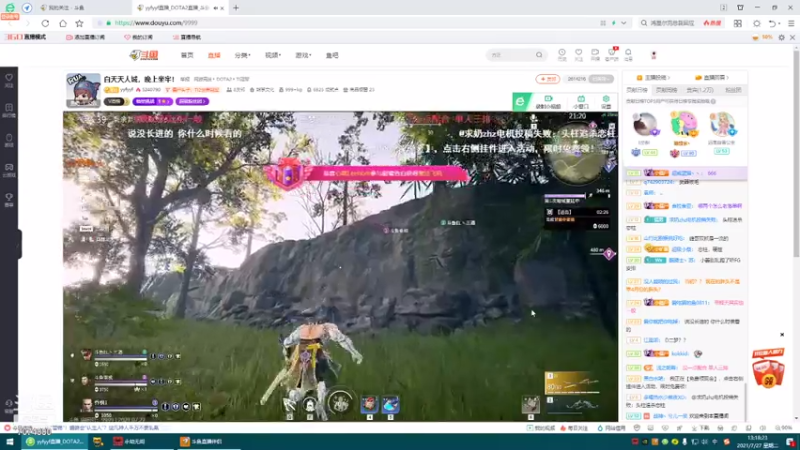Viewport: 800px width, 450px height.
Task: Open the followed-channels heart icon in header
Action: (579, 55)
